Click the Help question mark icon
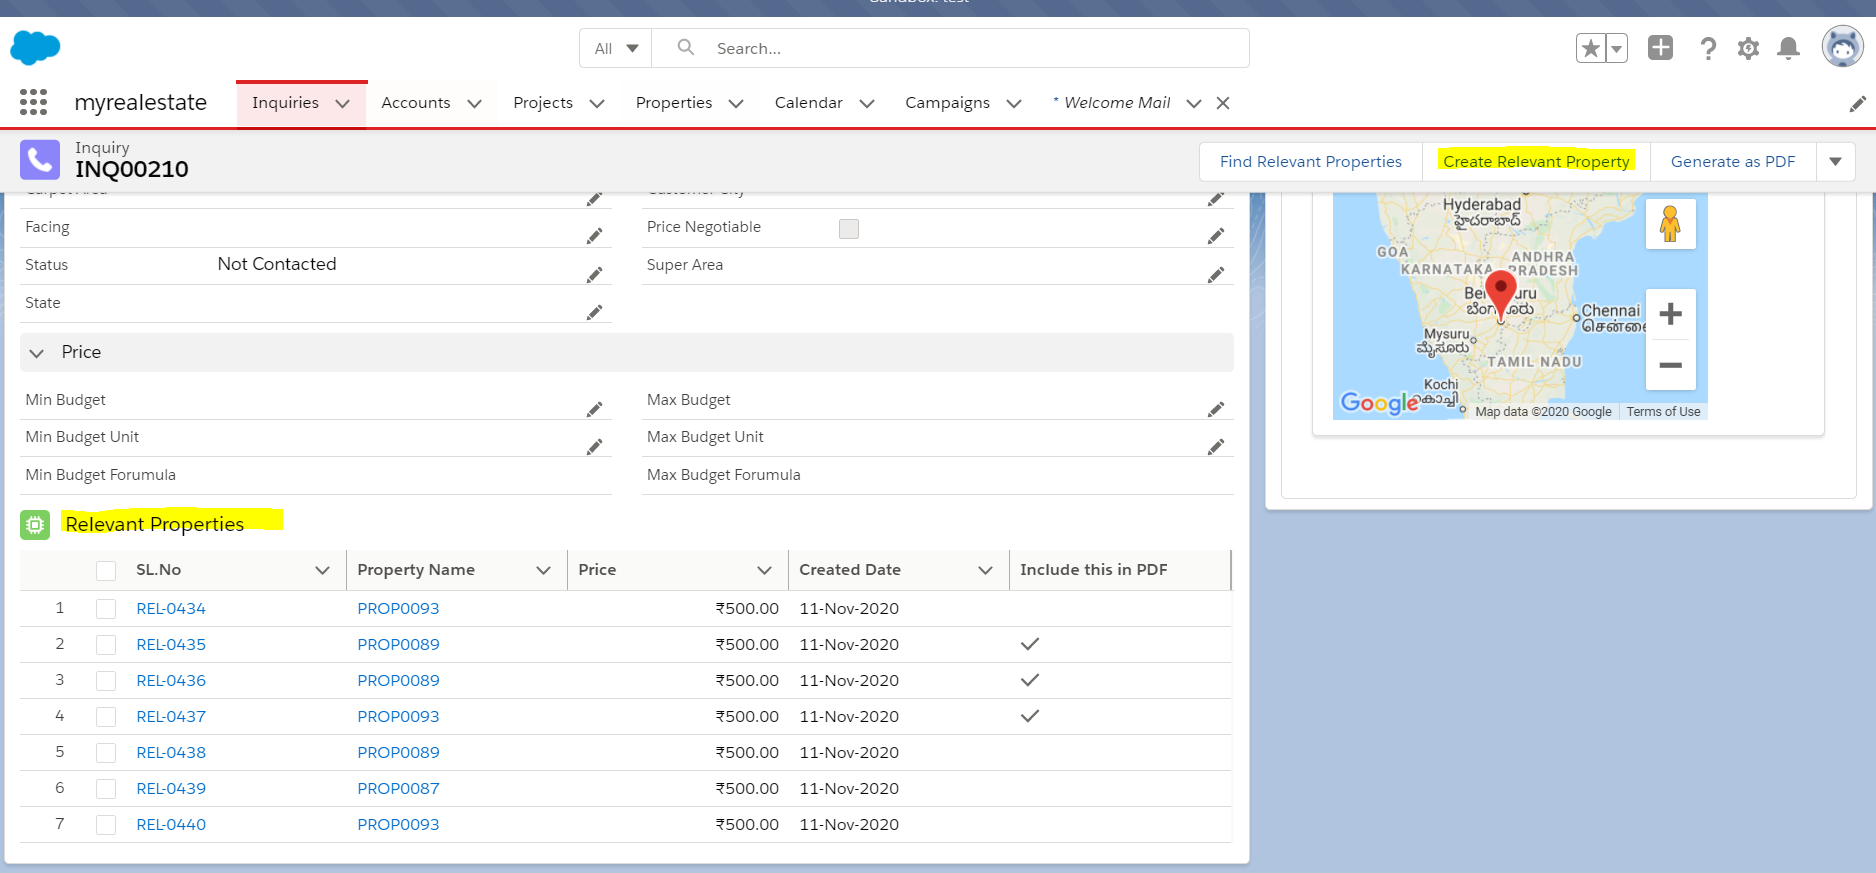 coord(1708,48)
